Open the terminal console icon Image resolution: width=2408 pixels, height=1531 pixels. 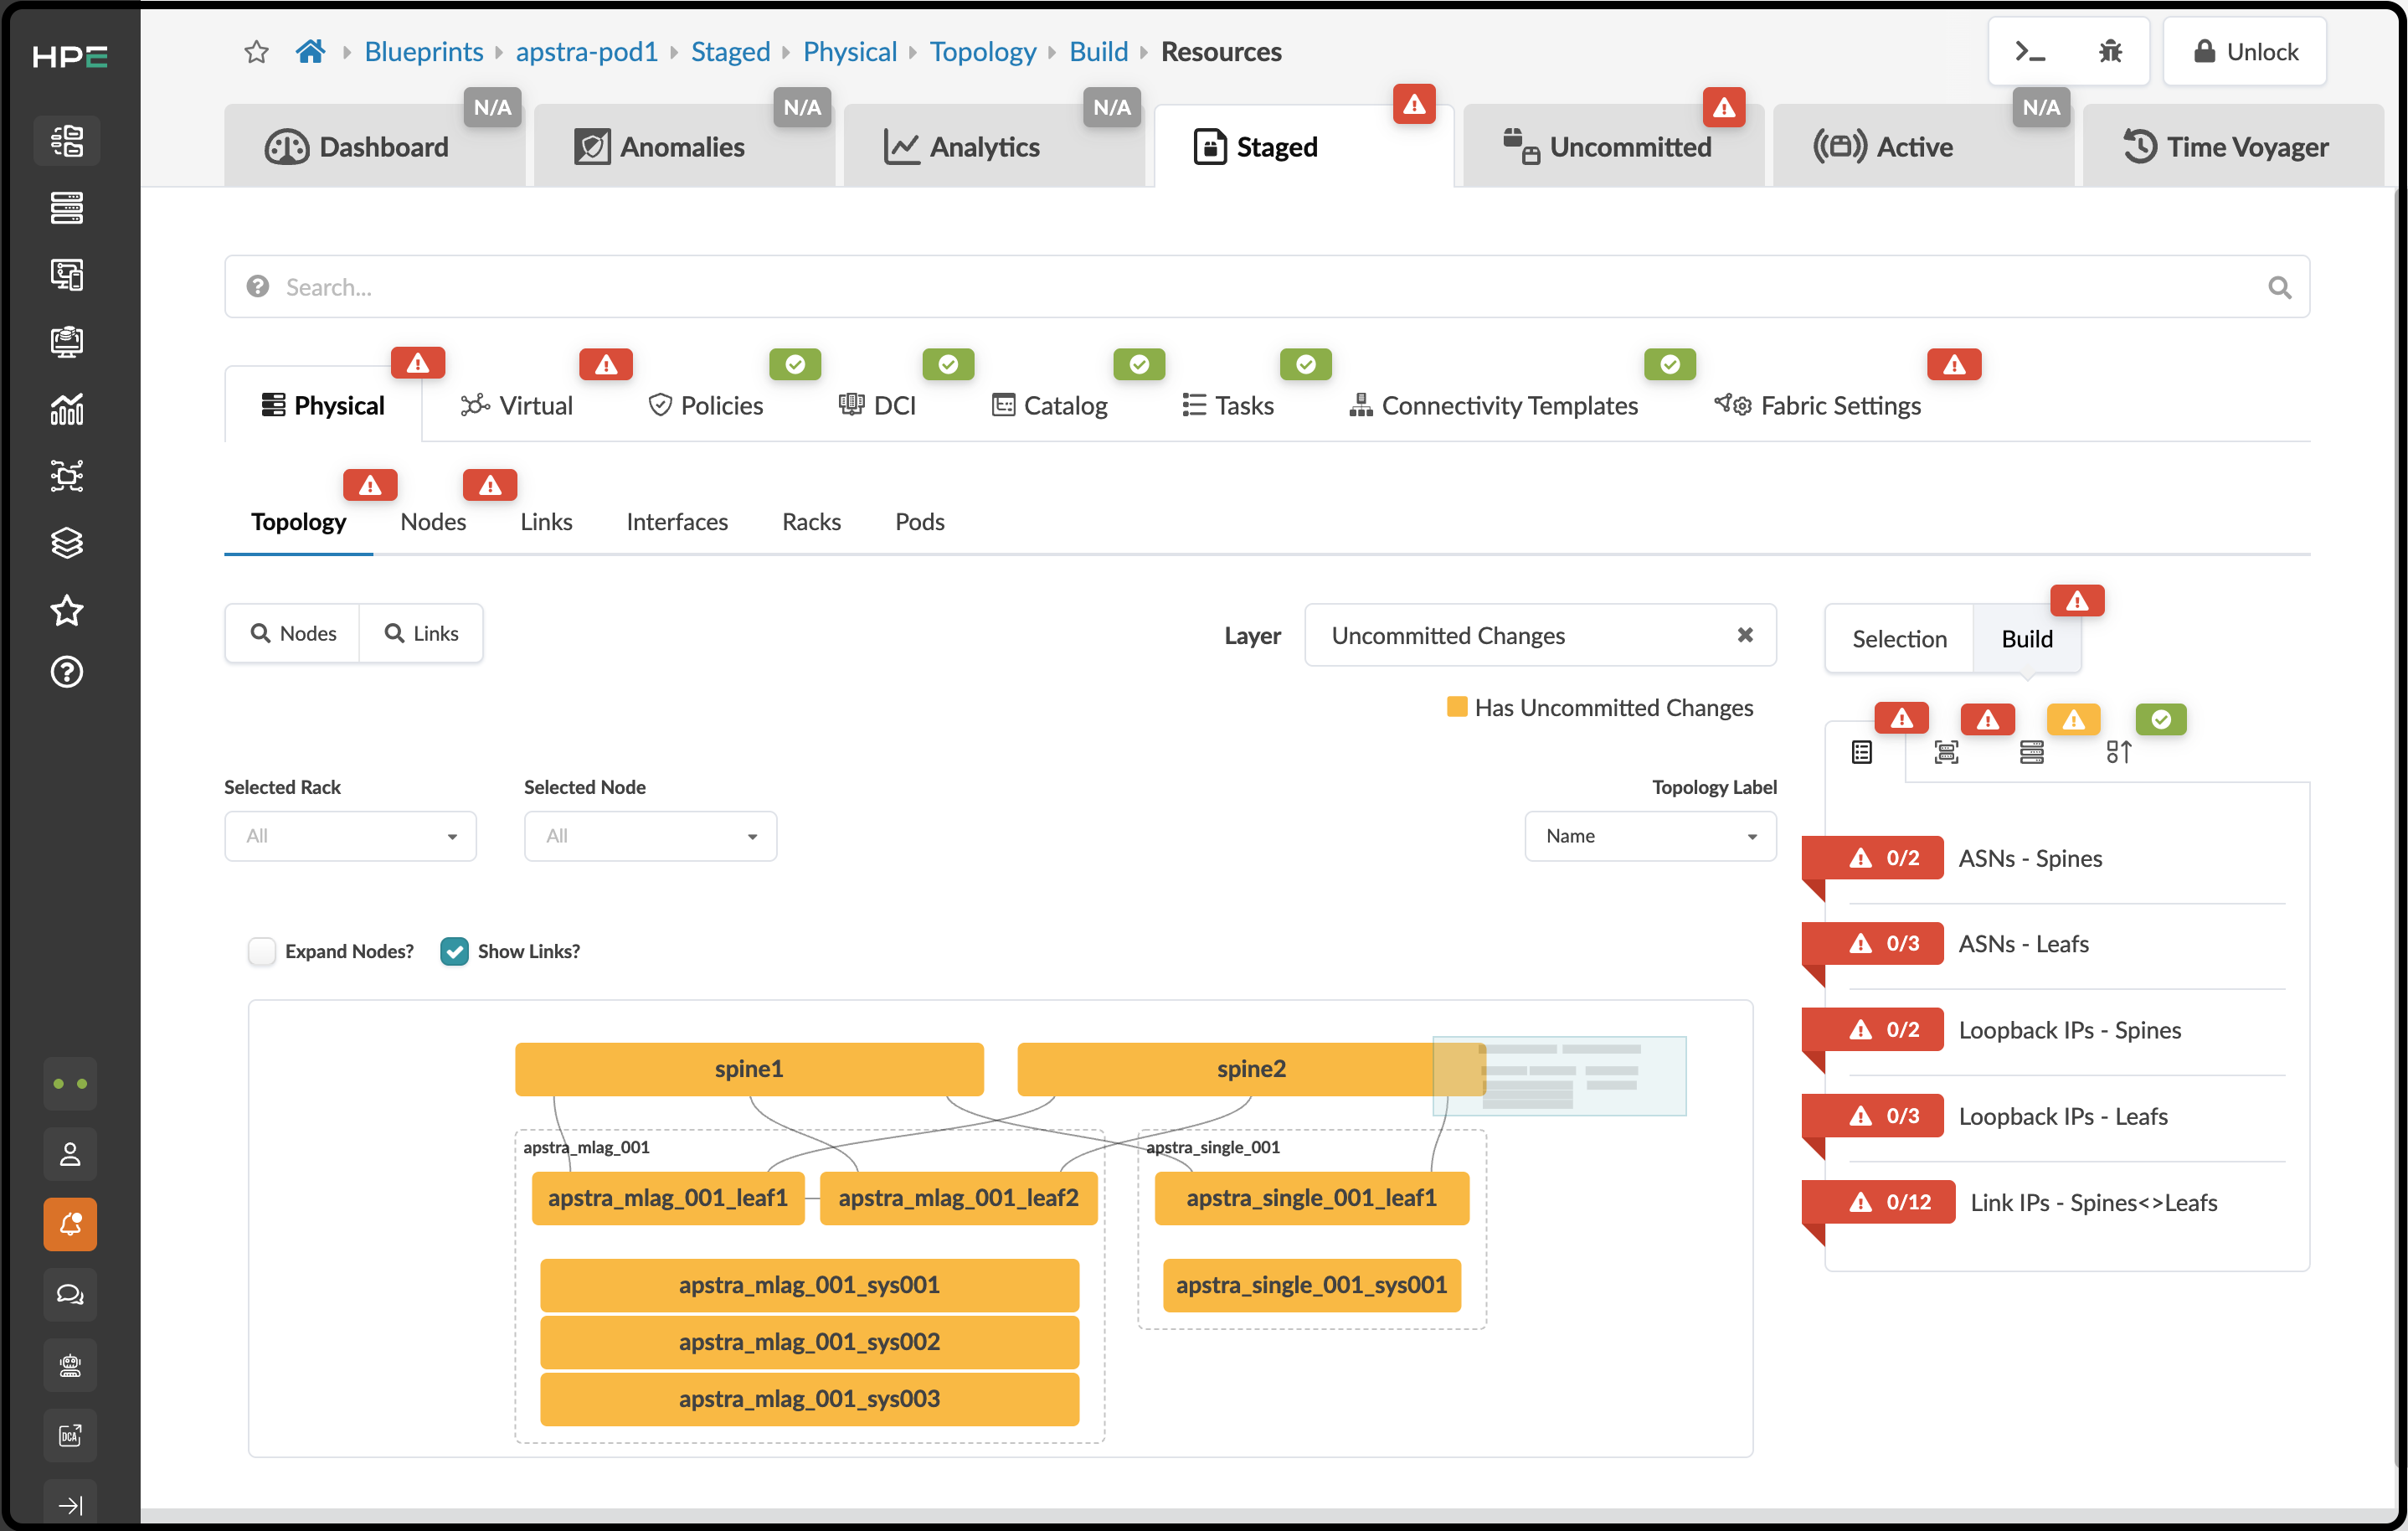click(2029, 52)
